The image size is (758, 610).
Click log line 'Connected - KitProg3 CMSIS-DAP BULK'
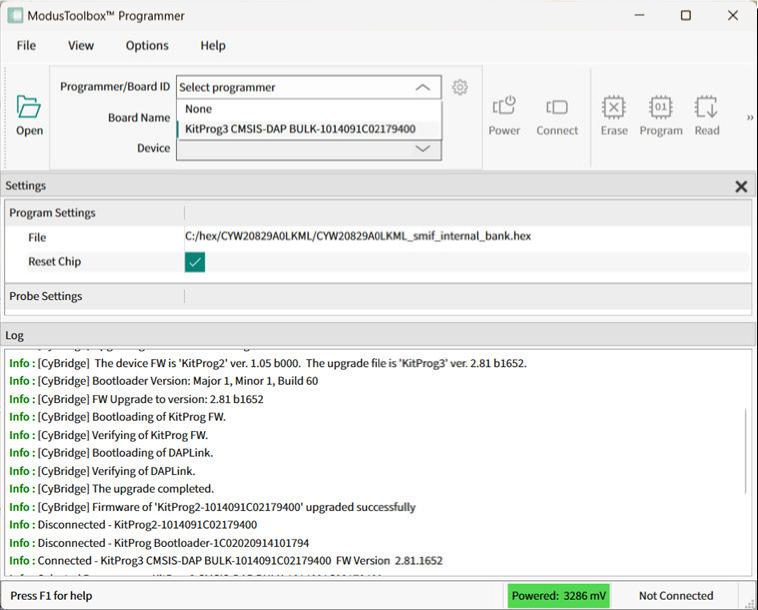tap(226, 561)
